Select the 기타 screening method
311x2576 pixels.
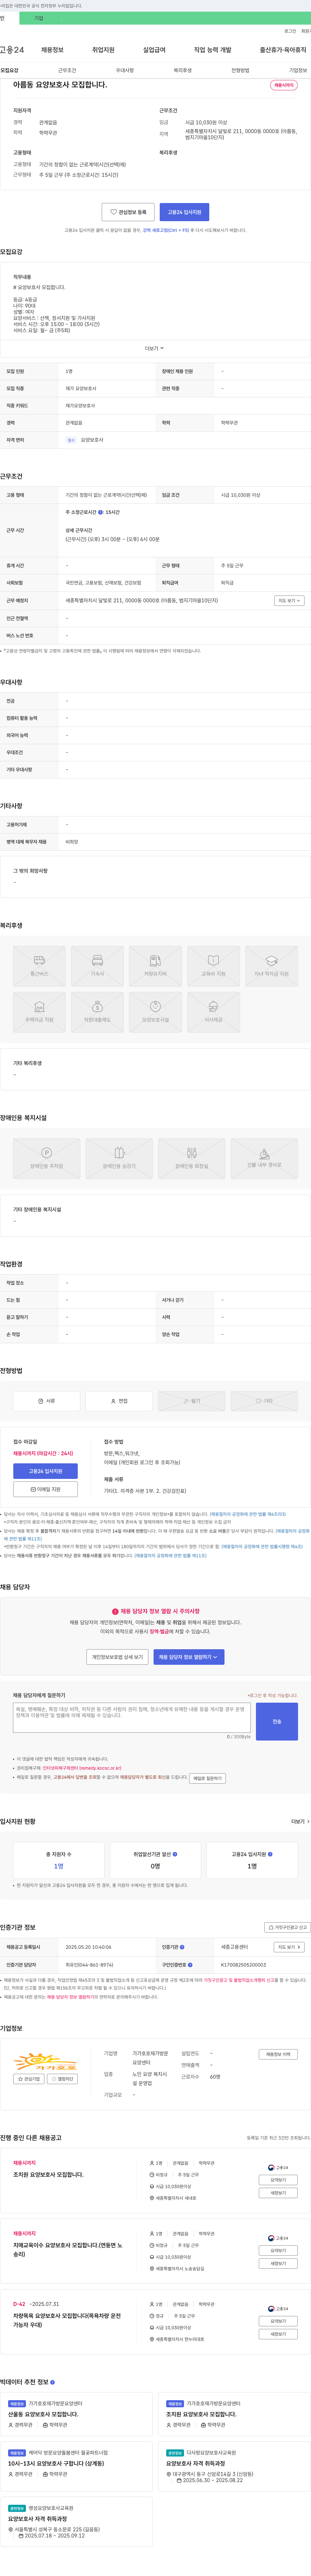tap(264, 1401)
